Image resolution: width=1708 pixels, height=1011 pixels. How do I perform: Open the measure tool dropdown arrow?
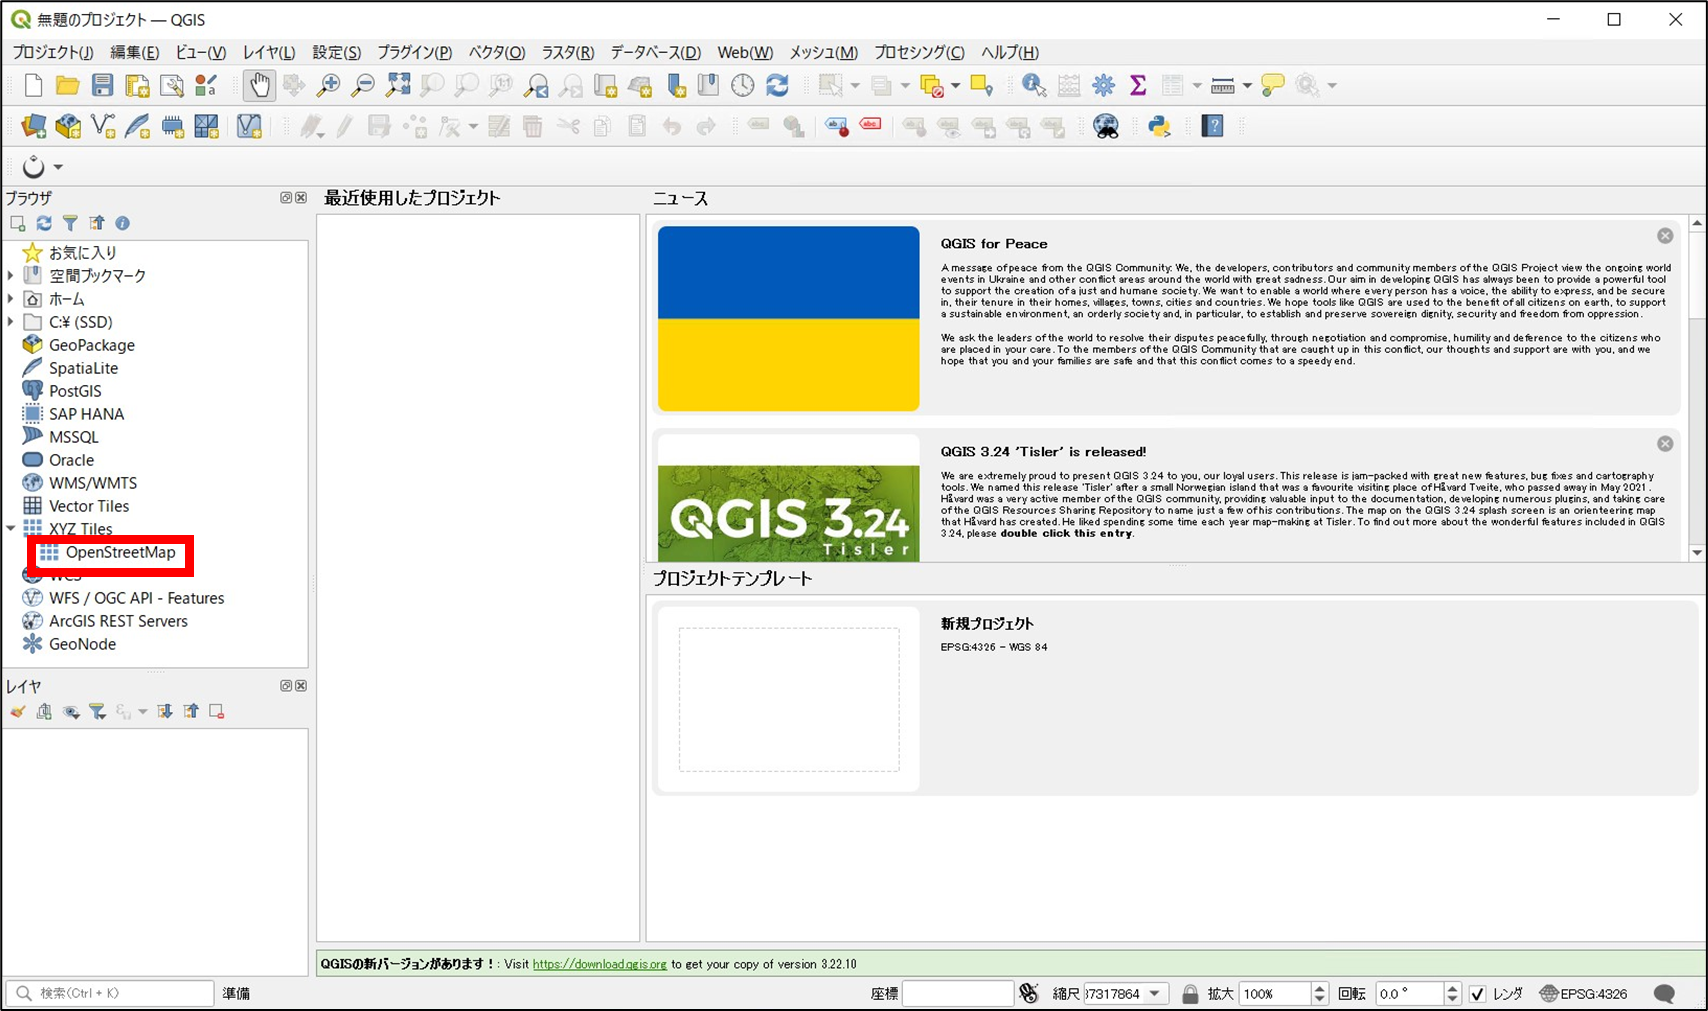(1247, 86)
